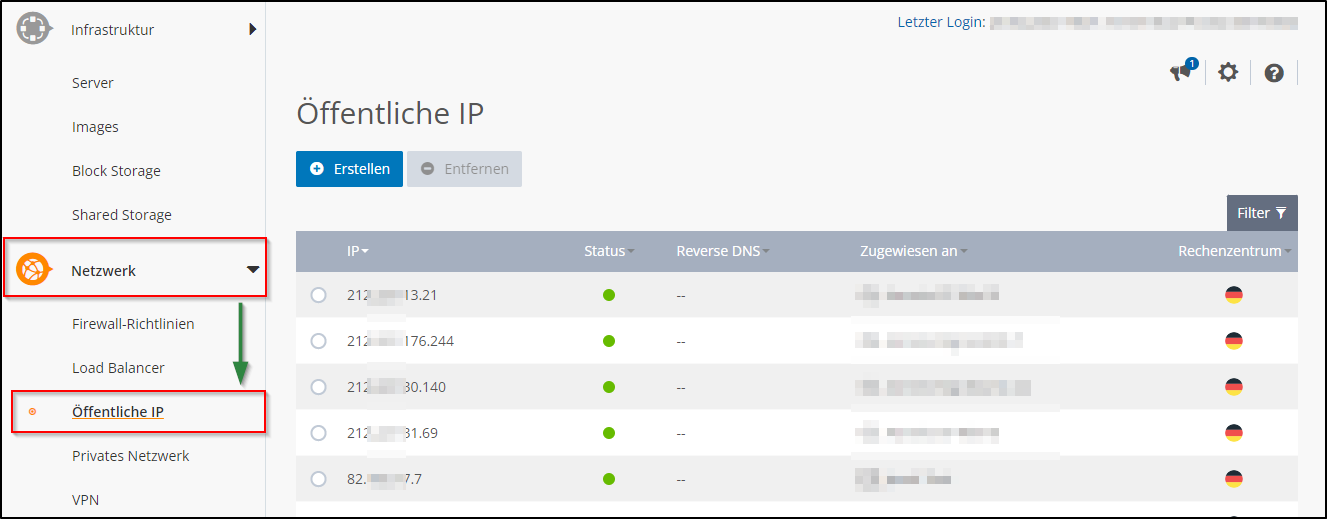Sort by Rechenzentrum column header
The width and height of the screenshot is (1327, 519).
pos(1234,251)
